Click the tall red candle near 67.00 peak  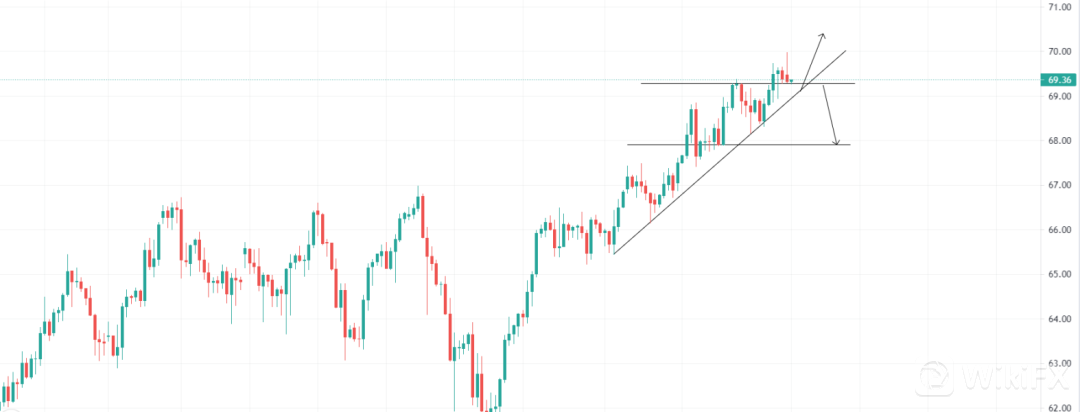point(423,217)
